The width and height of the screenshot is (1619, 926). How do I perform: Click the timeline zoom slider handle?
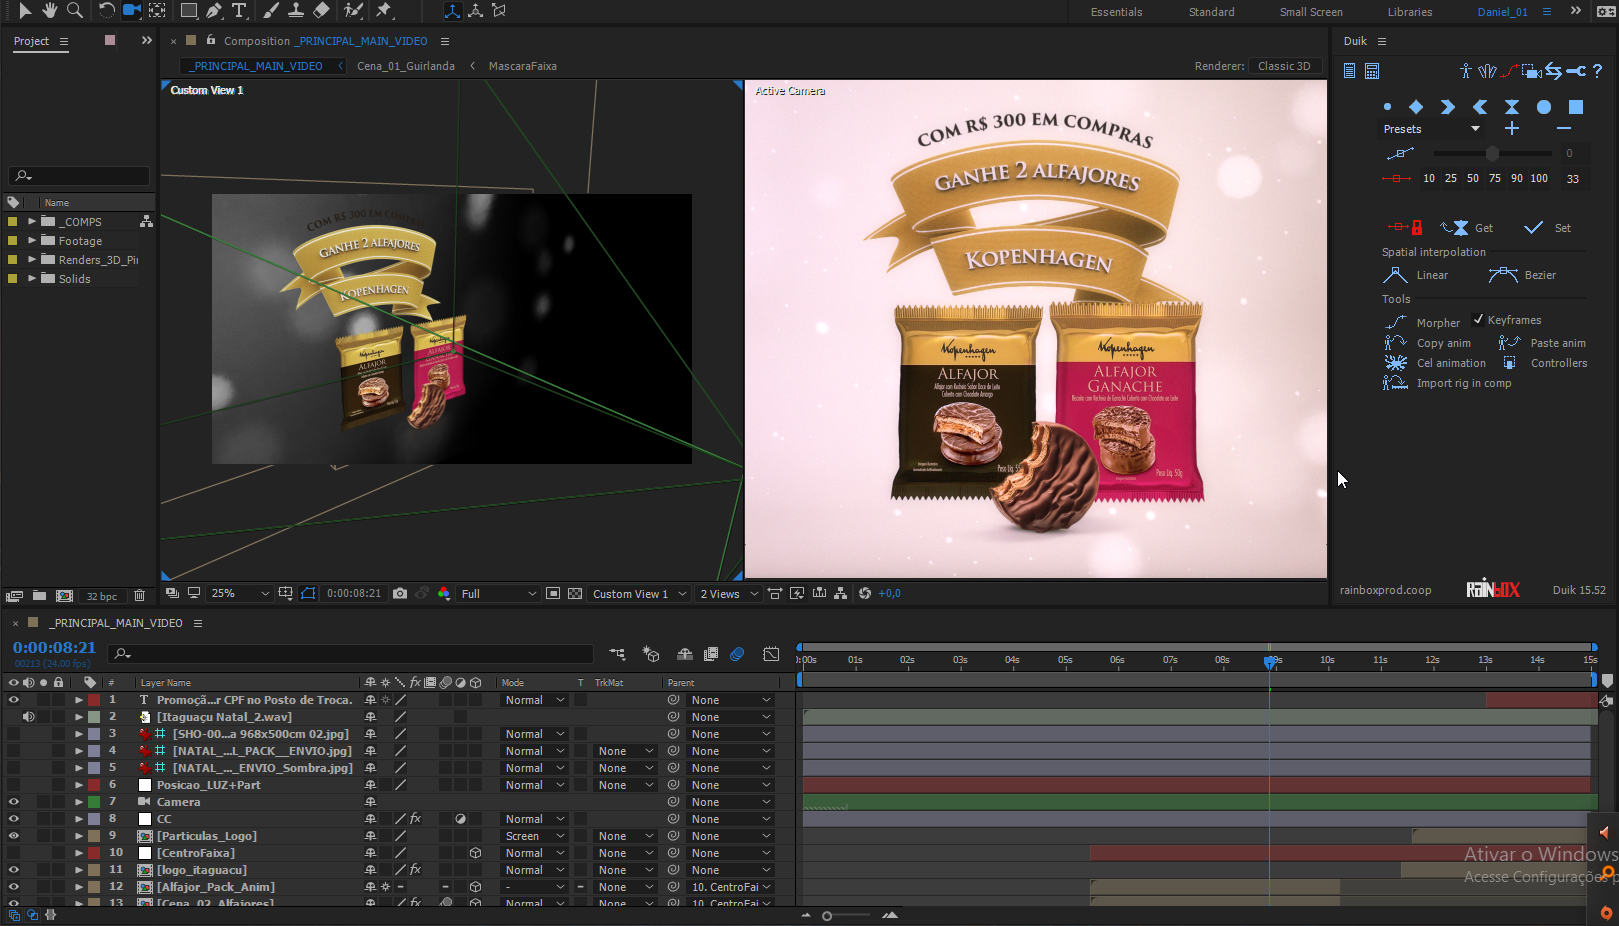827,916
